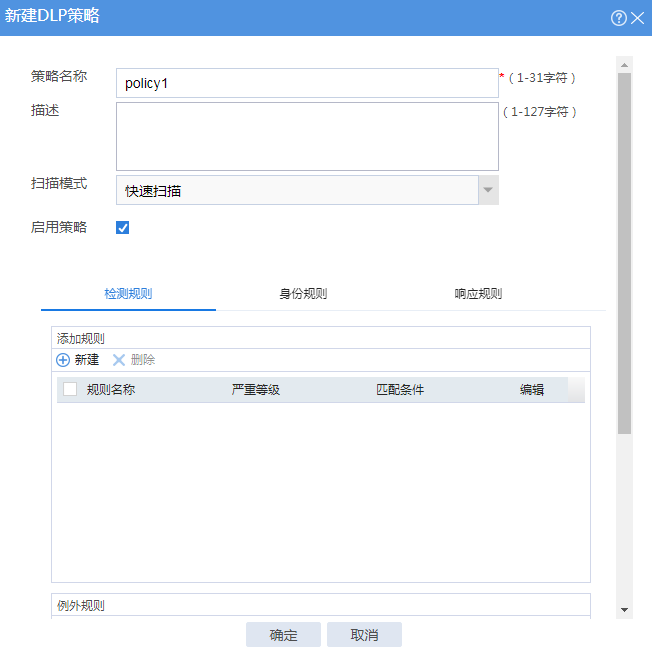Check the select-all rules header checkbox
Image resolution: width=652 pixels, height=649 pixels.
pyautogui.click(x=70, y=390)
